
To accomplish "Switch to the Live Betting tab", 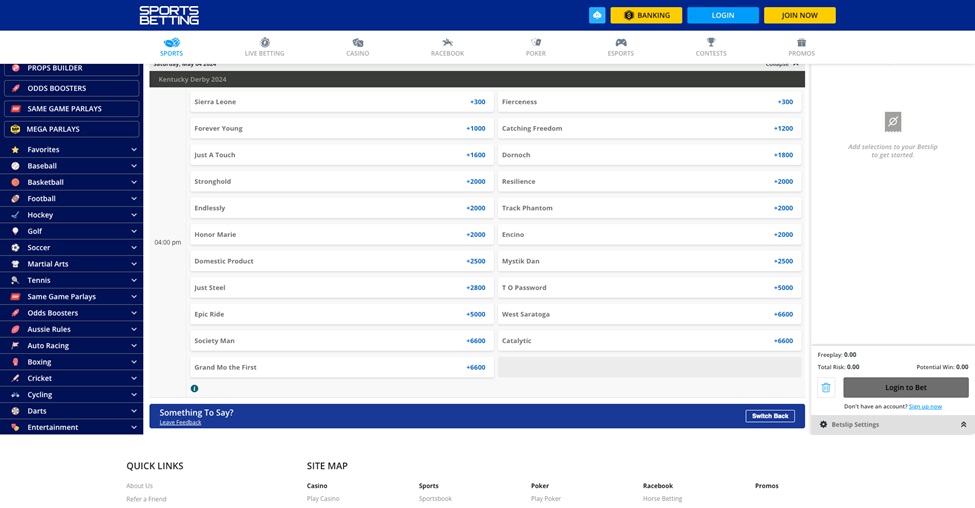I will click(x=265, y=47).
